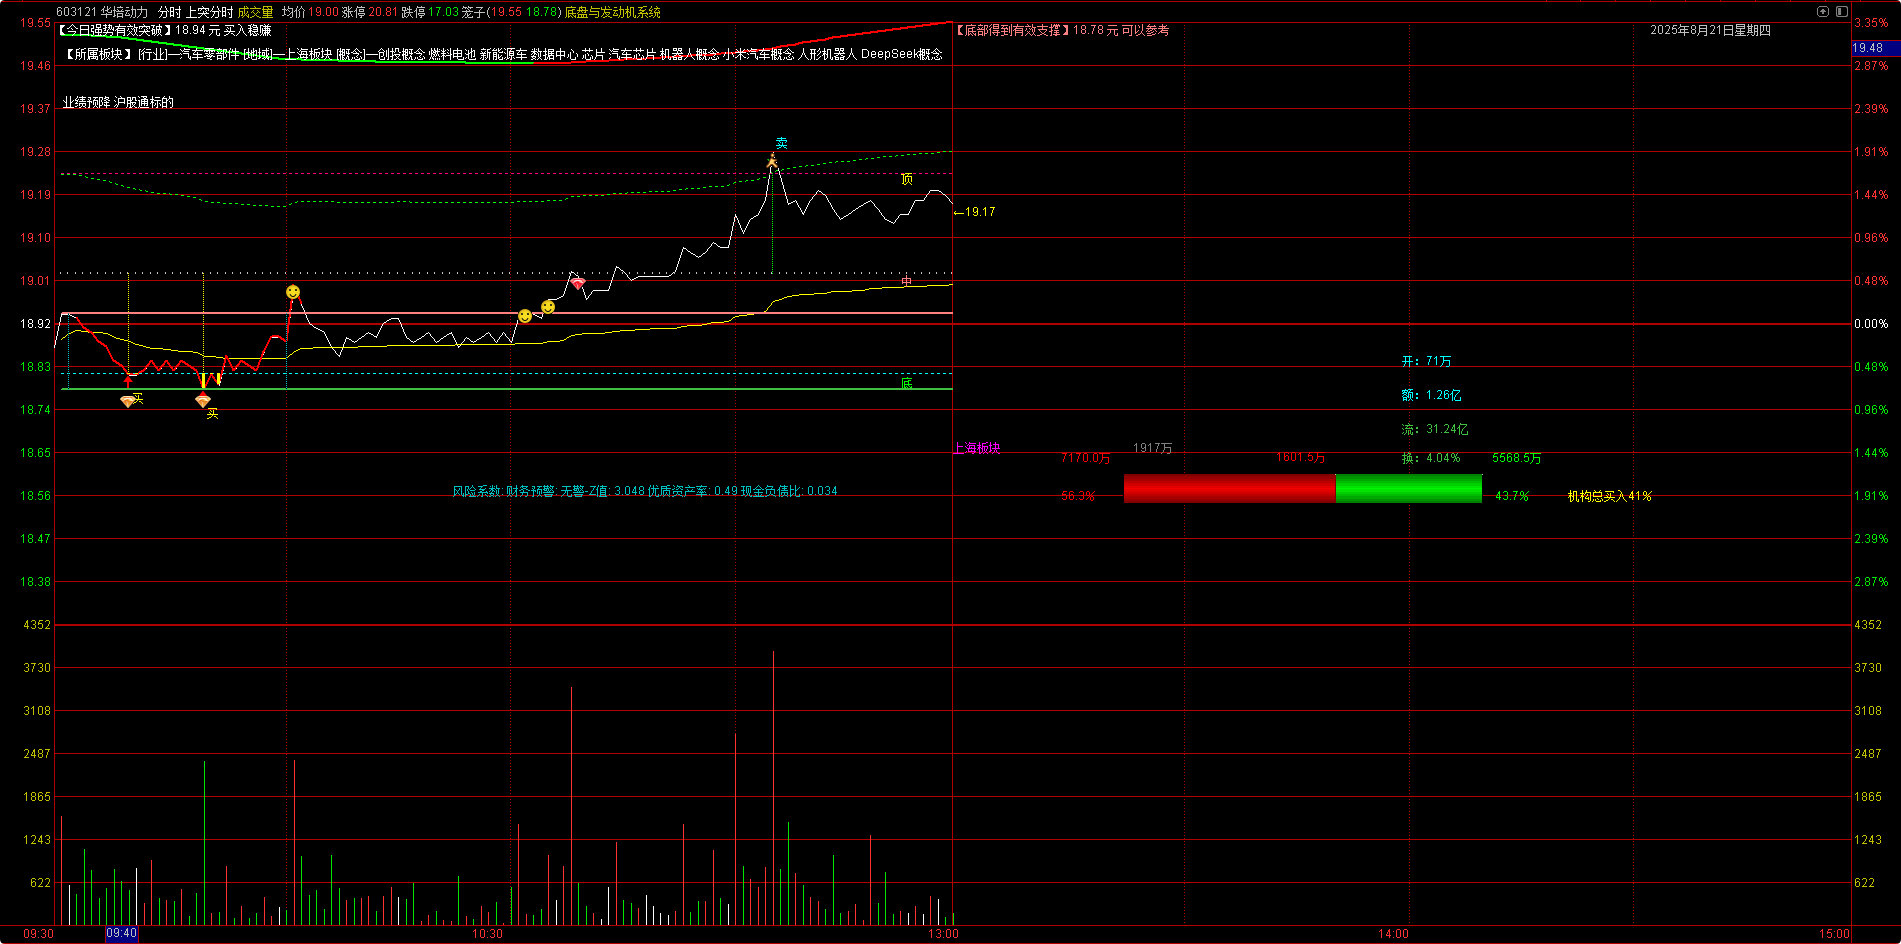Click the stock name 华培动力
The height and width of the screenshot is (944, 1901).
[124, 12]
